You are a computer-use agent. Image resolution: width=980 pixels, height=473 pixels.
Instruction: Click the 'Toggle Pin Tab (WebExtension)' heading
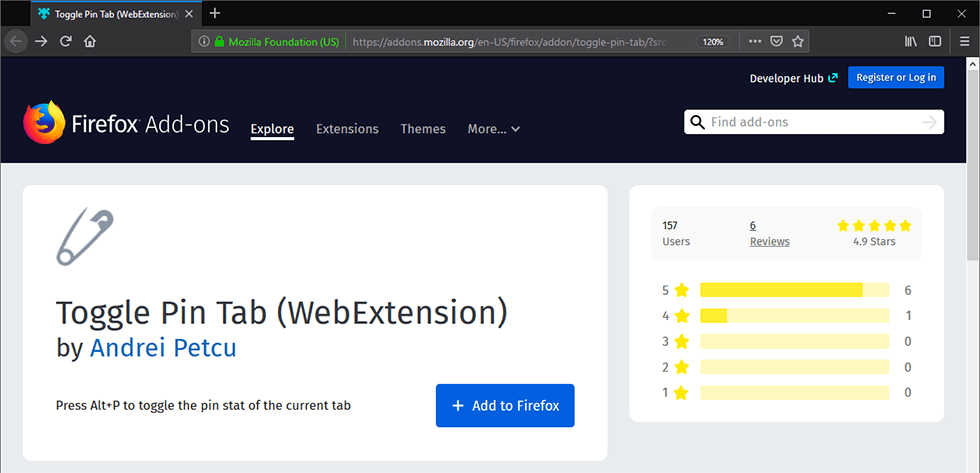281,314
